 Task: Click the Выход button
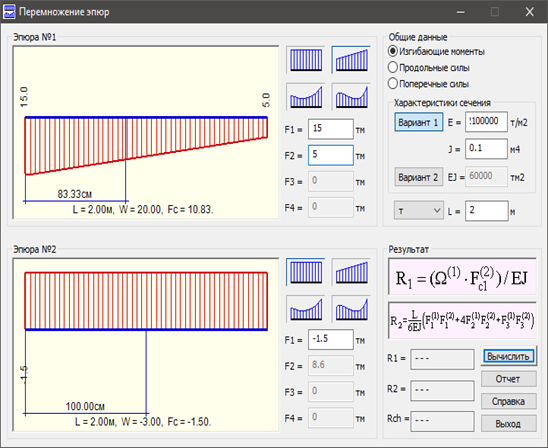point(509,424)
